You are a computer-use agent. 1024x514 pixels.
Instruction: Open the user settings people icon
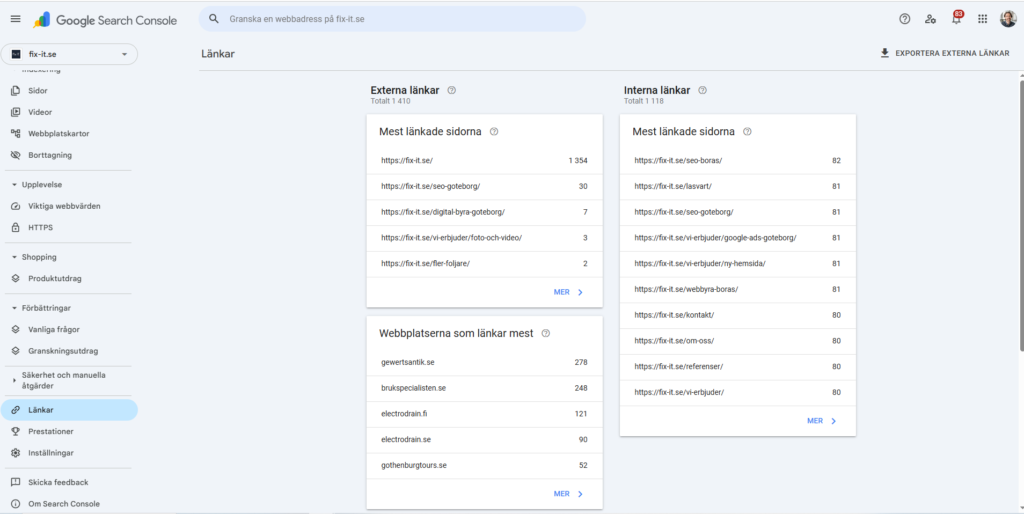931,19
